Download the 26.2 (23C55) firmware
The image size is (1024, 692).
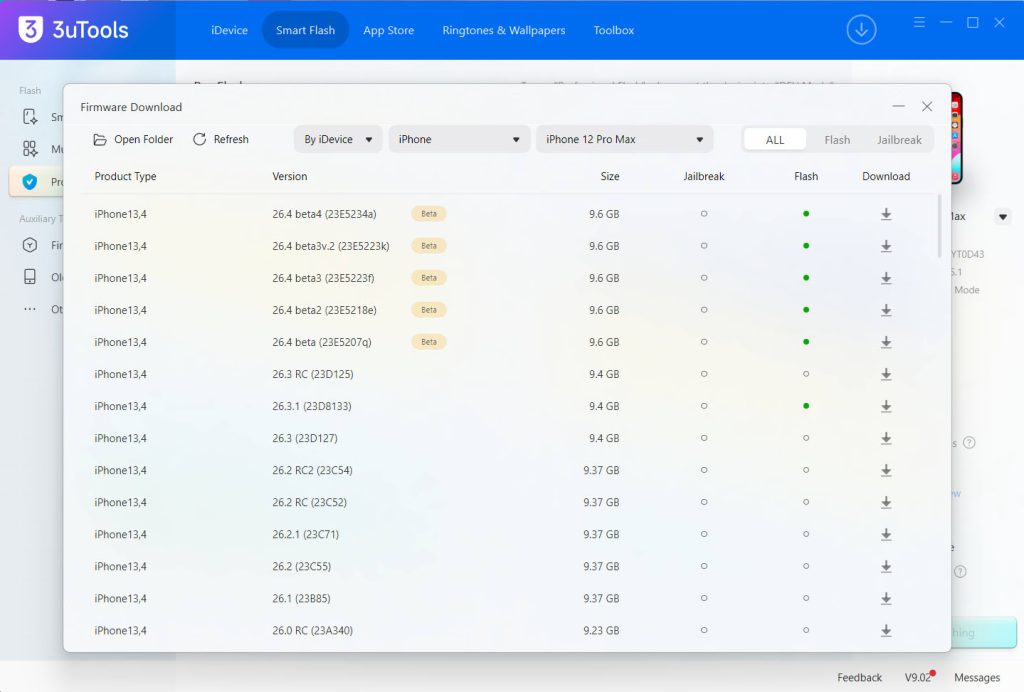(886, 566)
